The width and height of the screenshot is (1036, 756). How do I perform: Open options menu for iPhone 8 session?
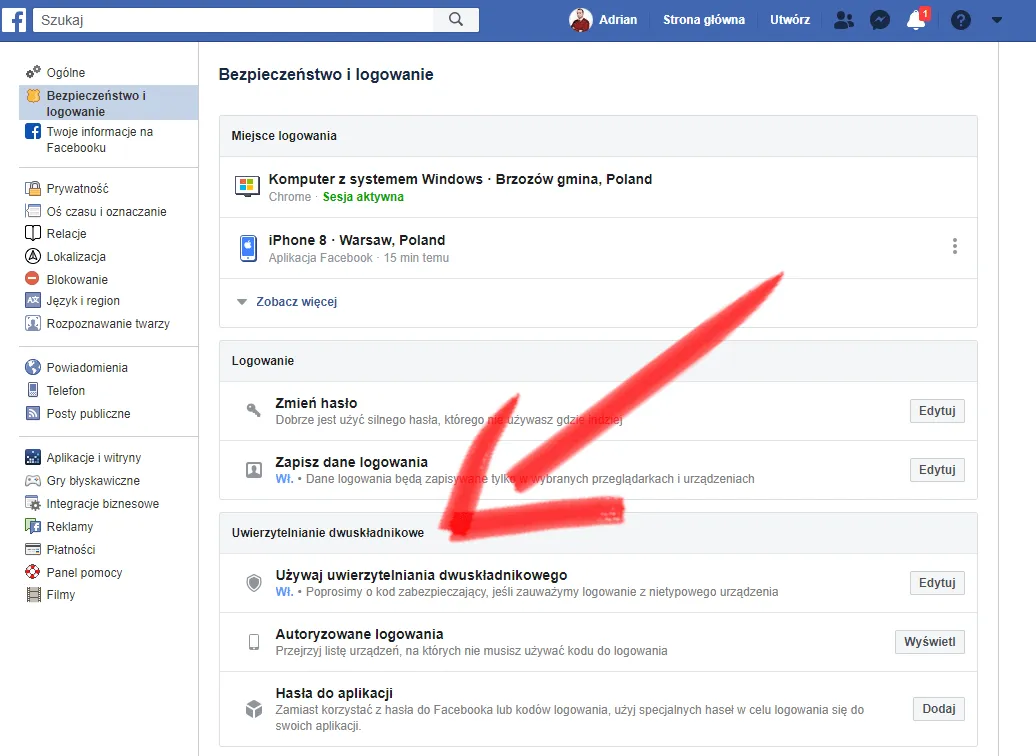[954, 246]
